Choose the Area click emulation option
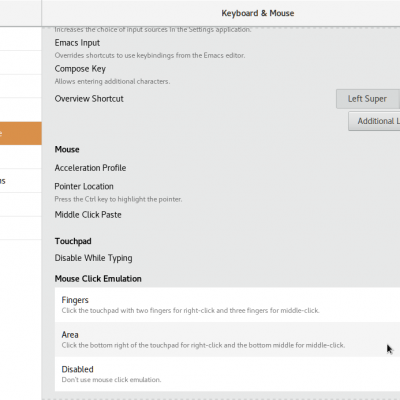The width and height of the screenshot is (400, 400). coord(227,339)
